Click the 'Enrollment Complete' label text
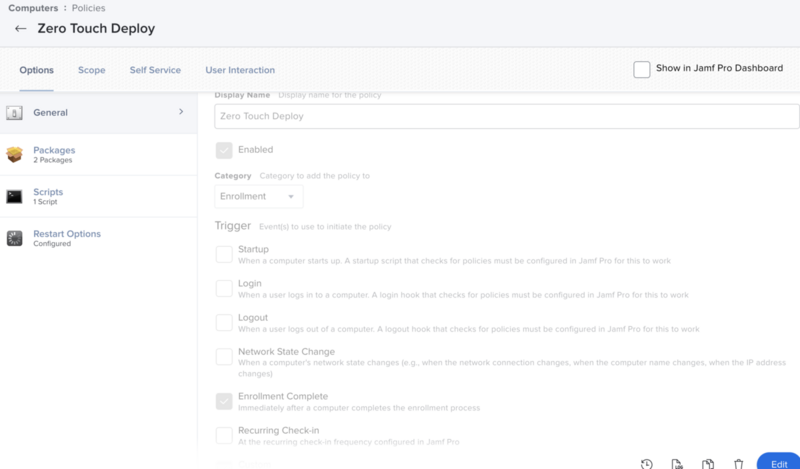Screen dimensions: 800x469 point(283,397)
